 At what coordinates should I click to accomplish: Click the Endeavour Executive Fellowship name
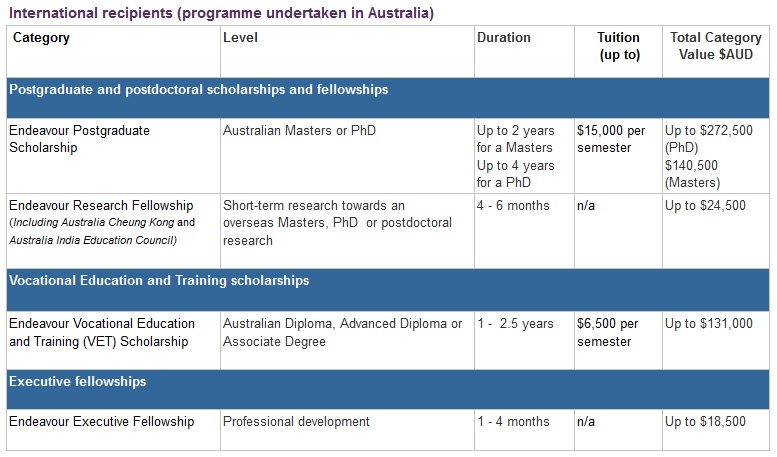click(x=101, y=422)
